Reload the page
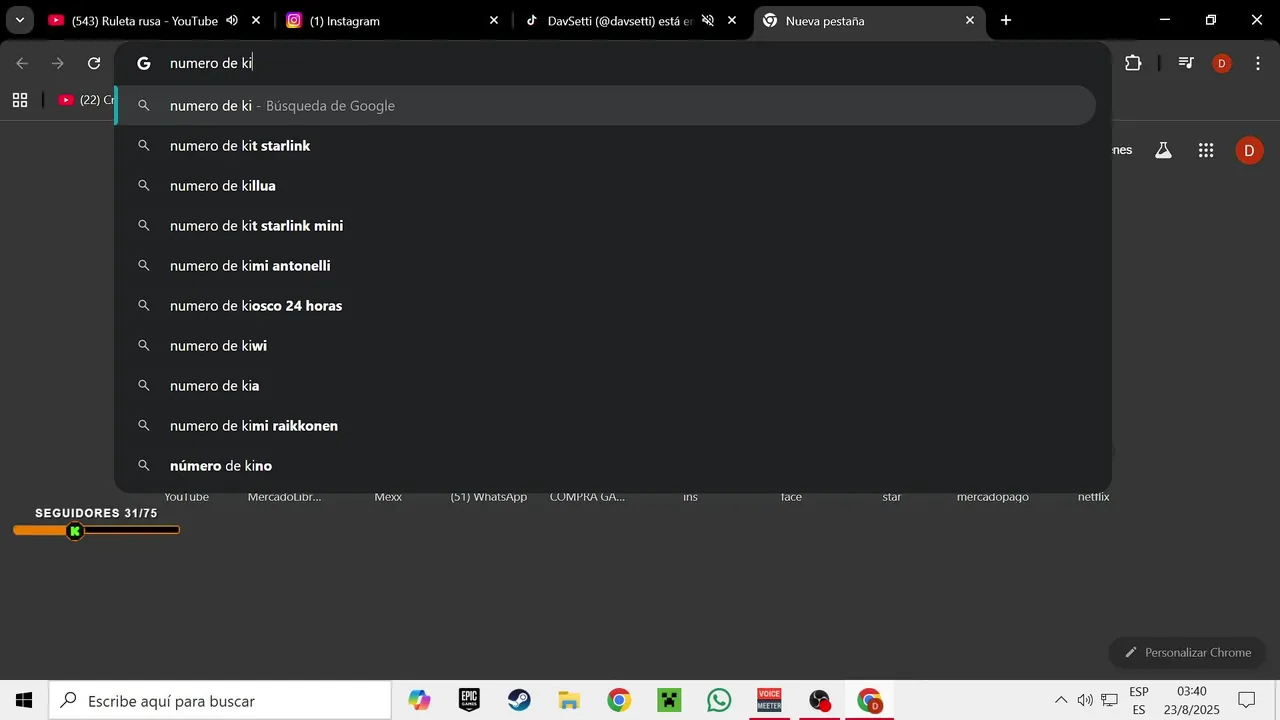 pyautogui.click(x=94, y=63)
